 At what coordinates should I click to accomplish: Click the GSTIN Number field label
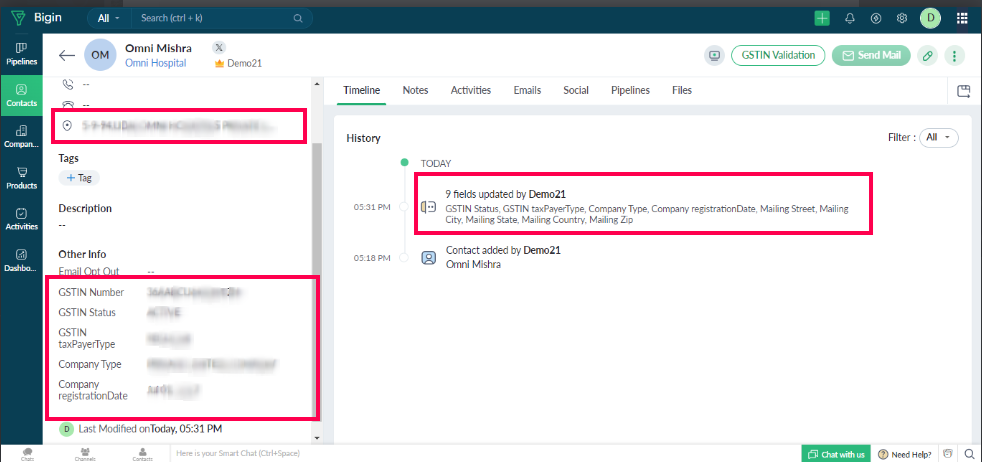point(91,292)
